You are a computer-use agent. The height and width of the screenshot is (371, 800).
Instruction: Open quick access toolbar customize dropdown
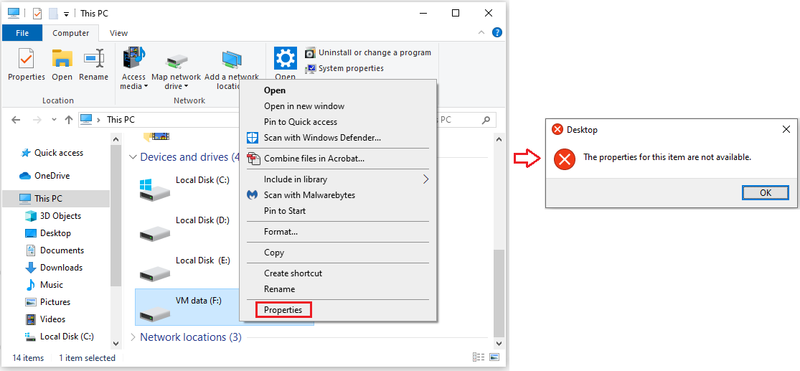click(66, 14)
